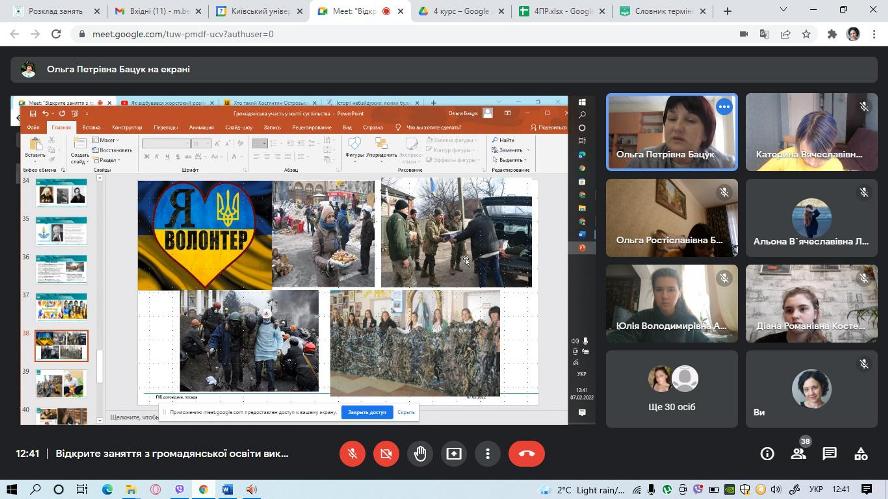Open the Activities panel icon
Screen dimensions: 888x499
860,453
